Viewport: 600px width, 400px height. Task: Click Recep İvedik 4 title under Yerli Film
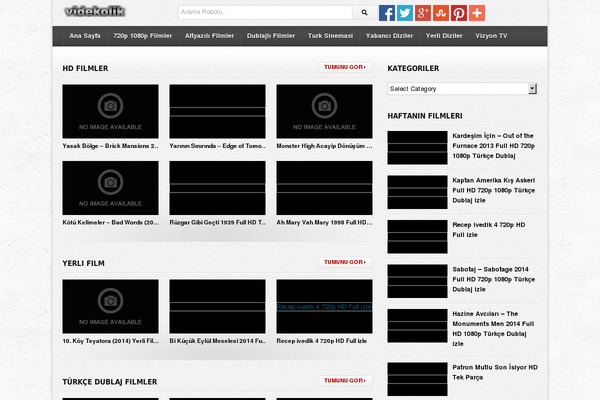pos(321,341)
